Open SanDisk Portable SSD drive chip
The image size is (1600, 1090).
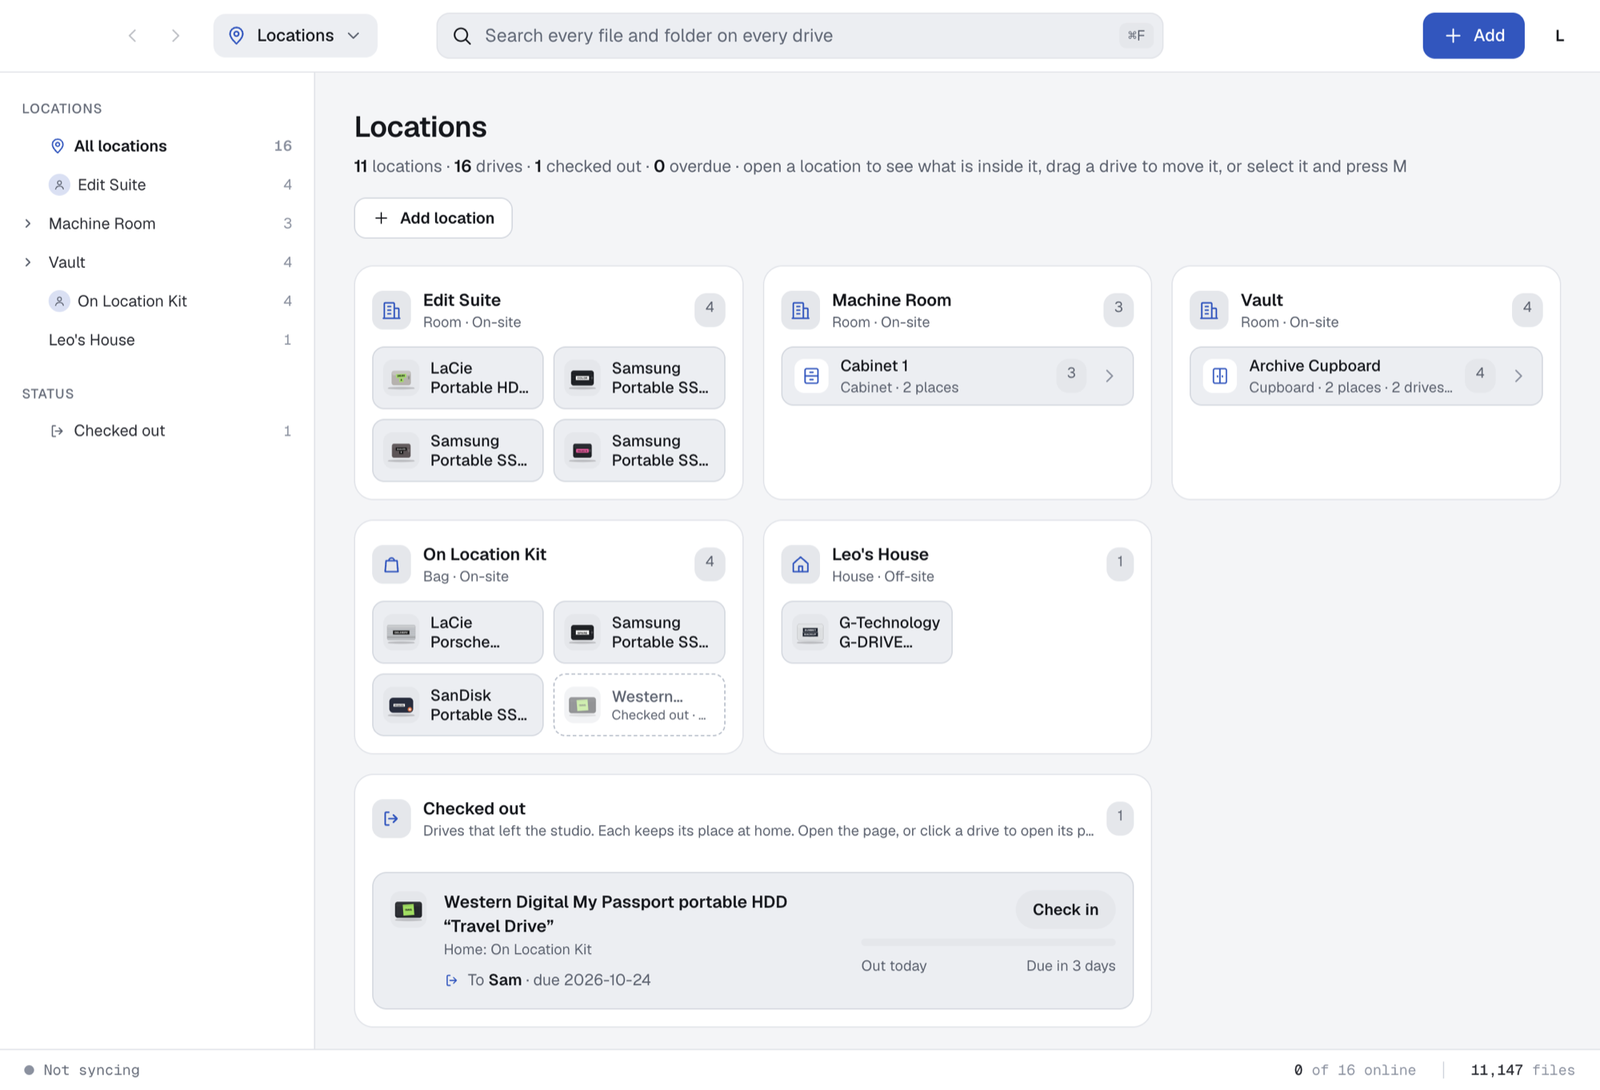click(458, 705)
